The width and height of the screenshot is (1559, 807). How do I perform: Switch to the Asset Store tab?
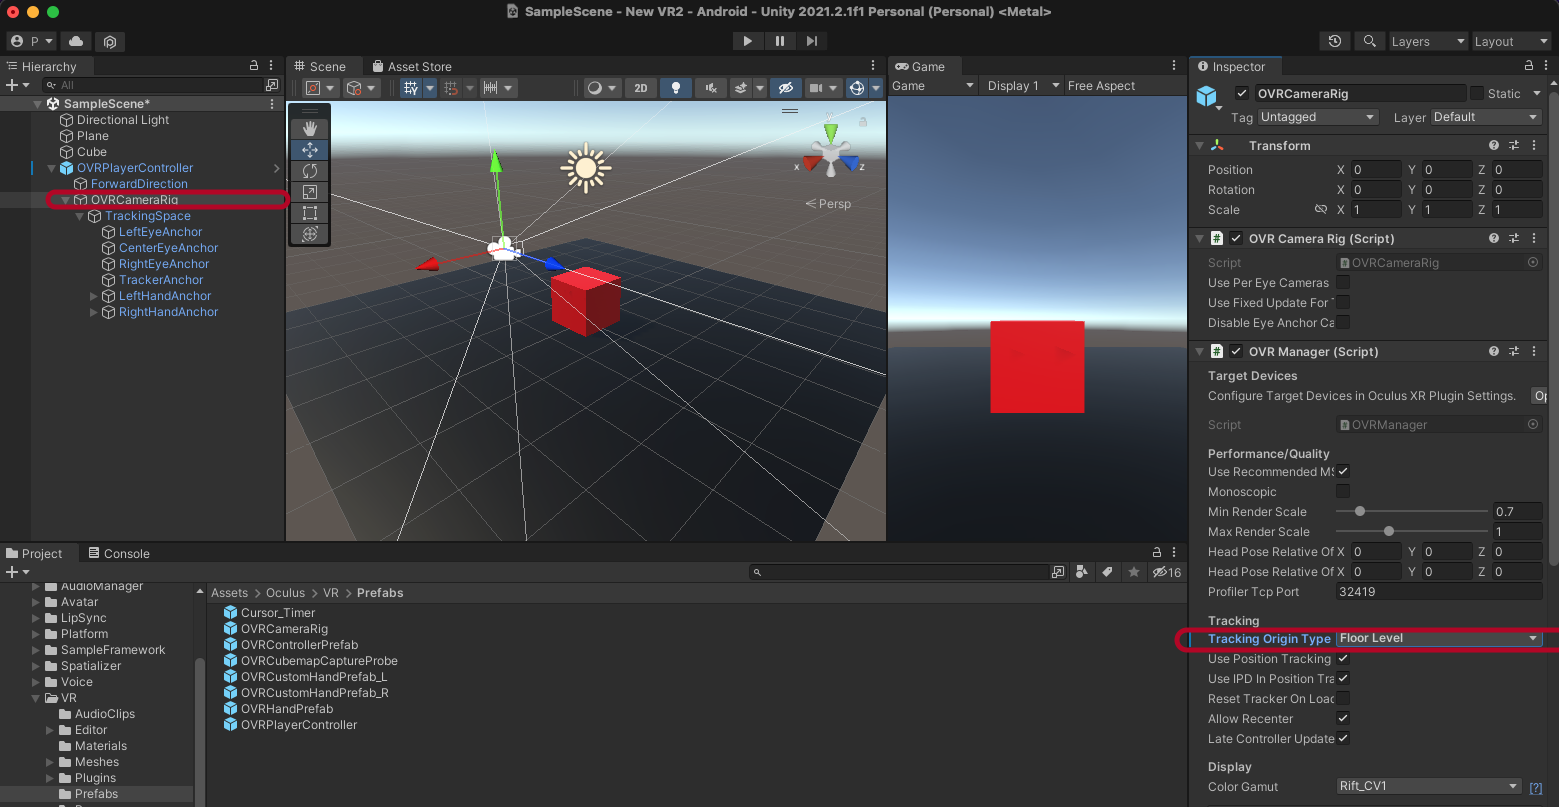click(412, 66)
